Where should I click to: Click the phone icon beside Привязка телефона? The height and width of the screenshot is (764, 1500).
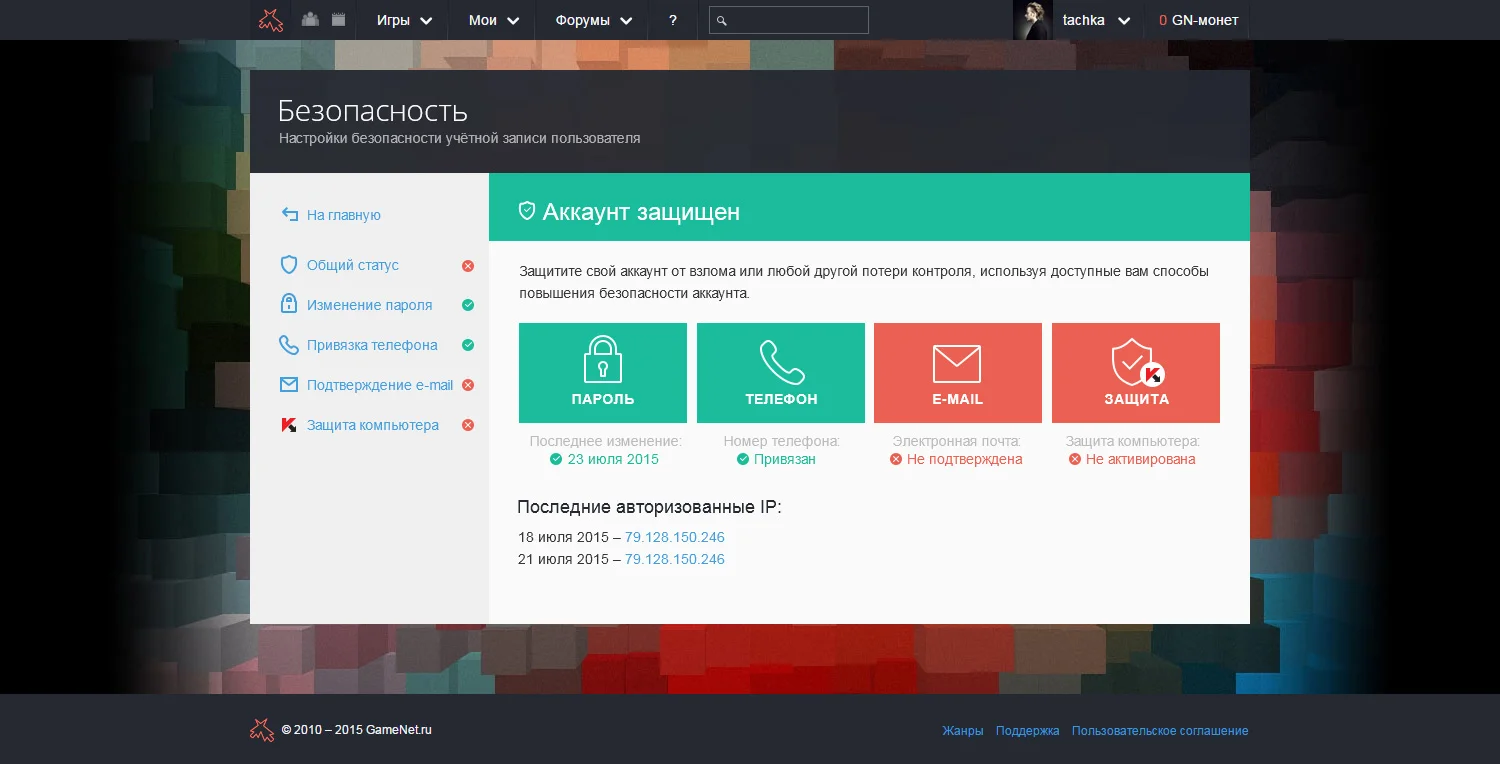pos(289,345)
